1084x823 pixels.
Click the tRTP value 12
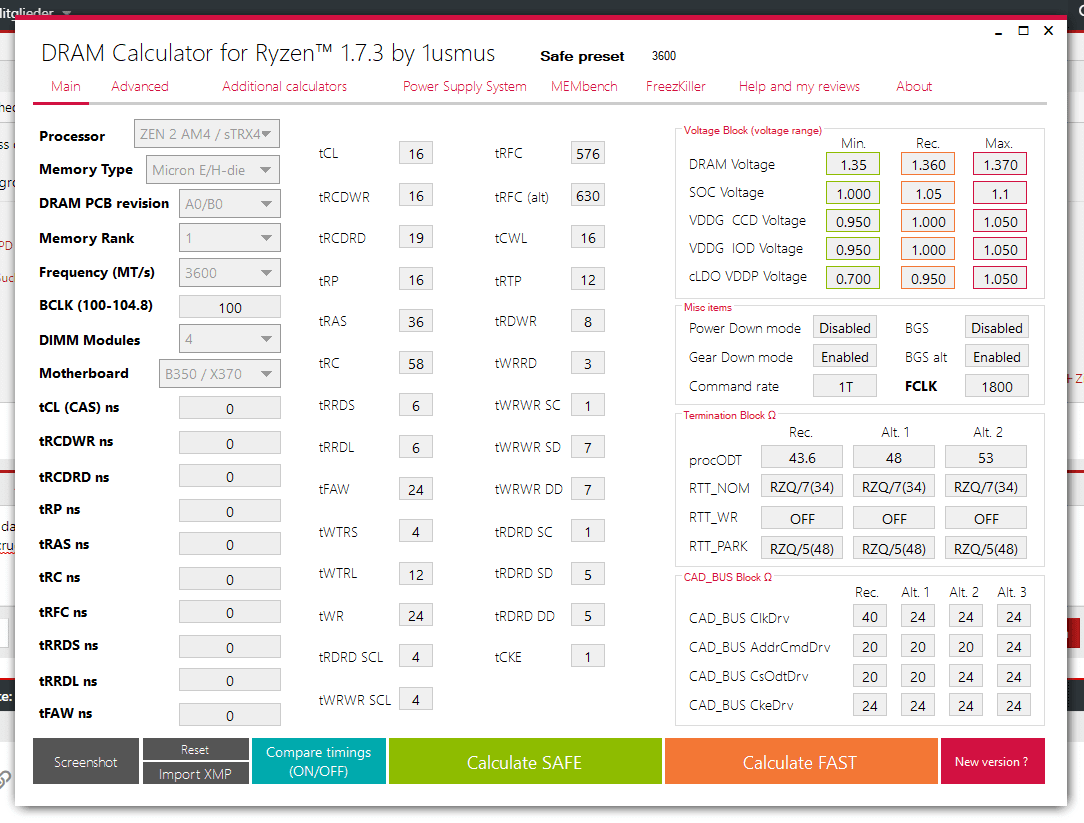[588, 280]
